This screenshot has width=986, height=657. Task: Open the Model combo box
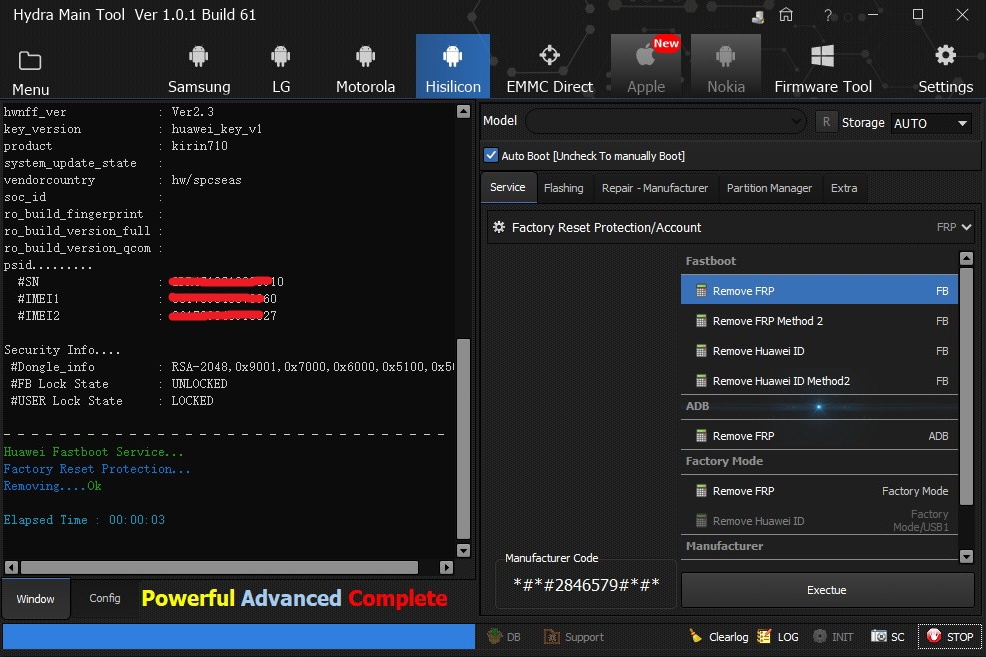pyautogui.click(x=665, y=122)
